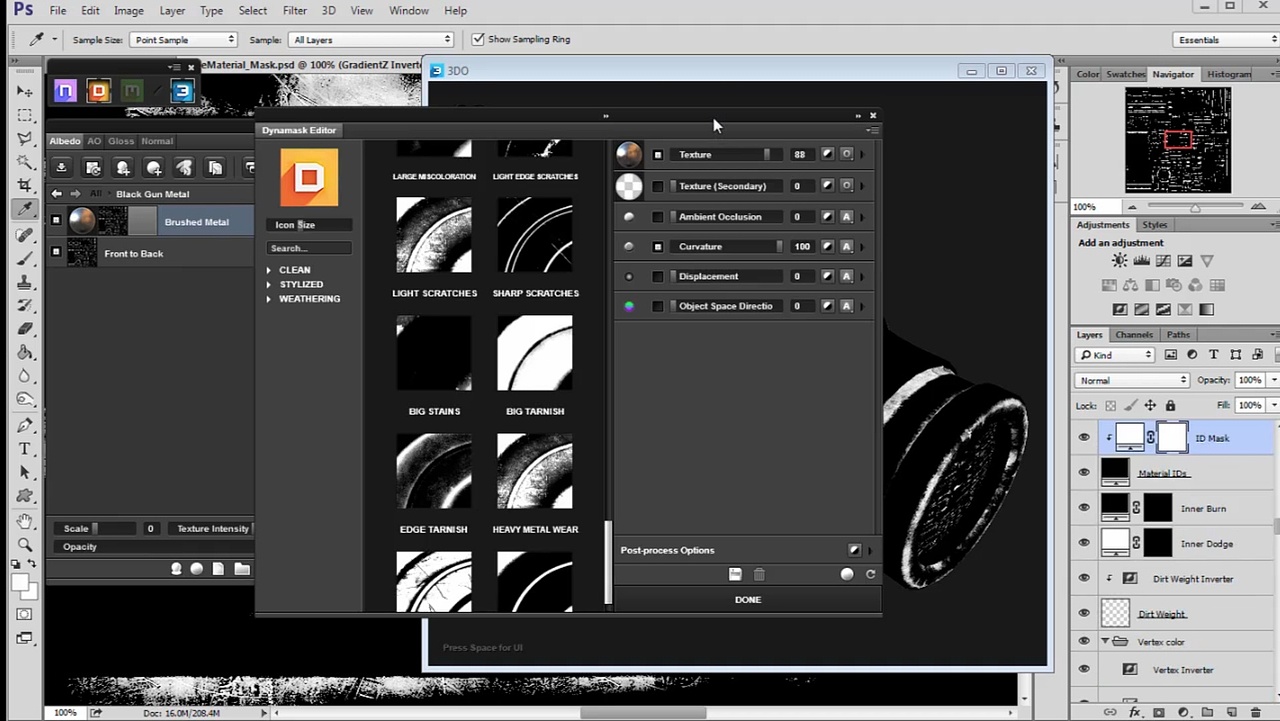Hide the Inner Burn layer
Screen dimensions: 1280x721
pos(1084,508)
